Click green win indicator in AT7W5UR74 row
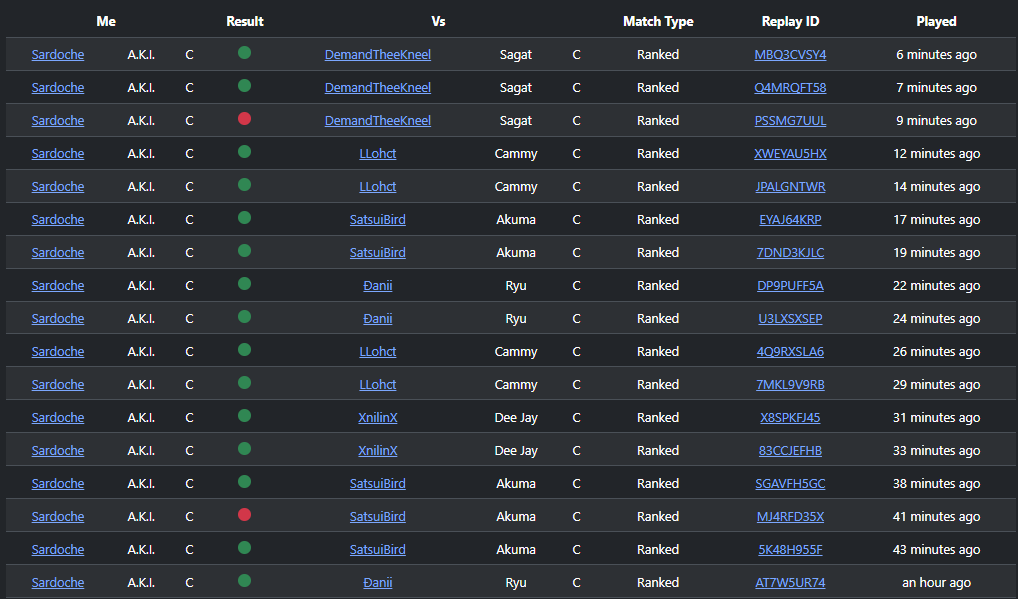This screenshot has width=1018, height=599. [x=244, y=581]
